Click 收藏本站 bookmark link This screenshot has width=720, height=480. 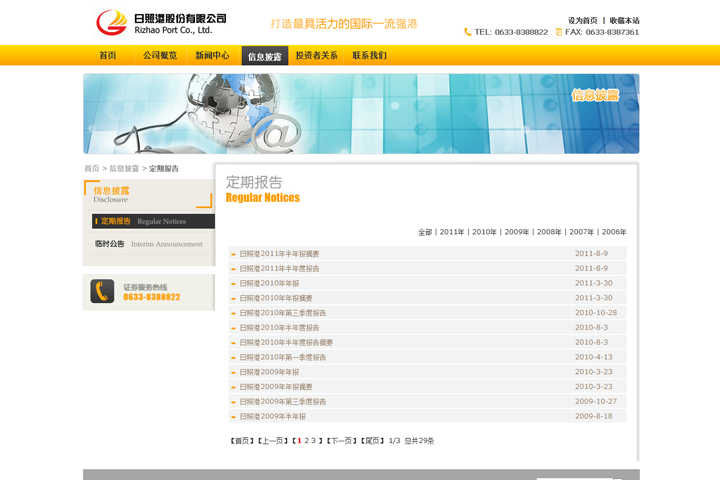click(624, 20)
